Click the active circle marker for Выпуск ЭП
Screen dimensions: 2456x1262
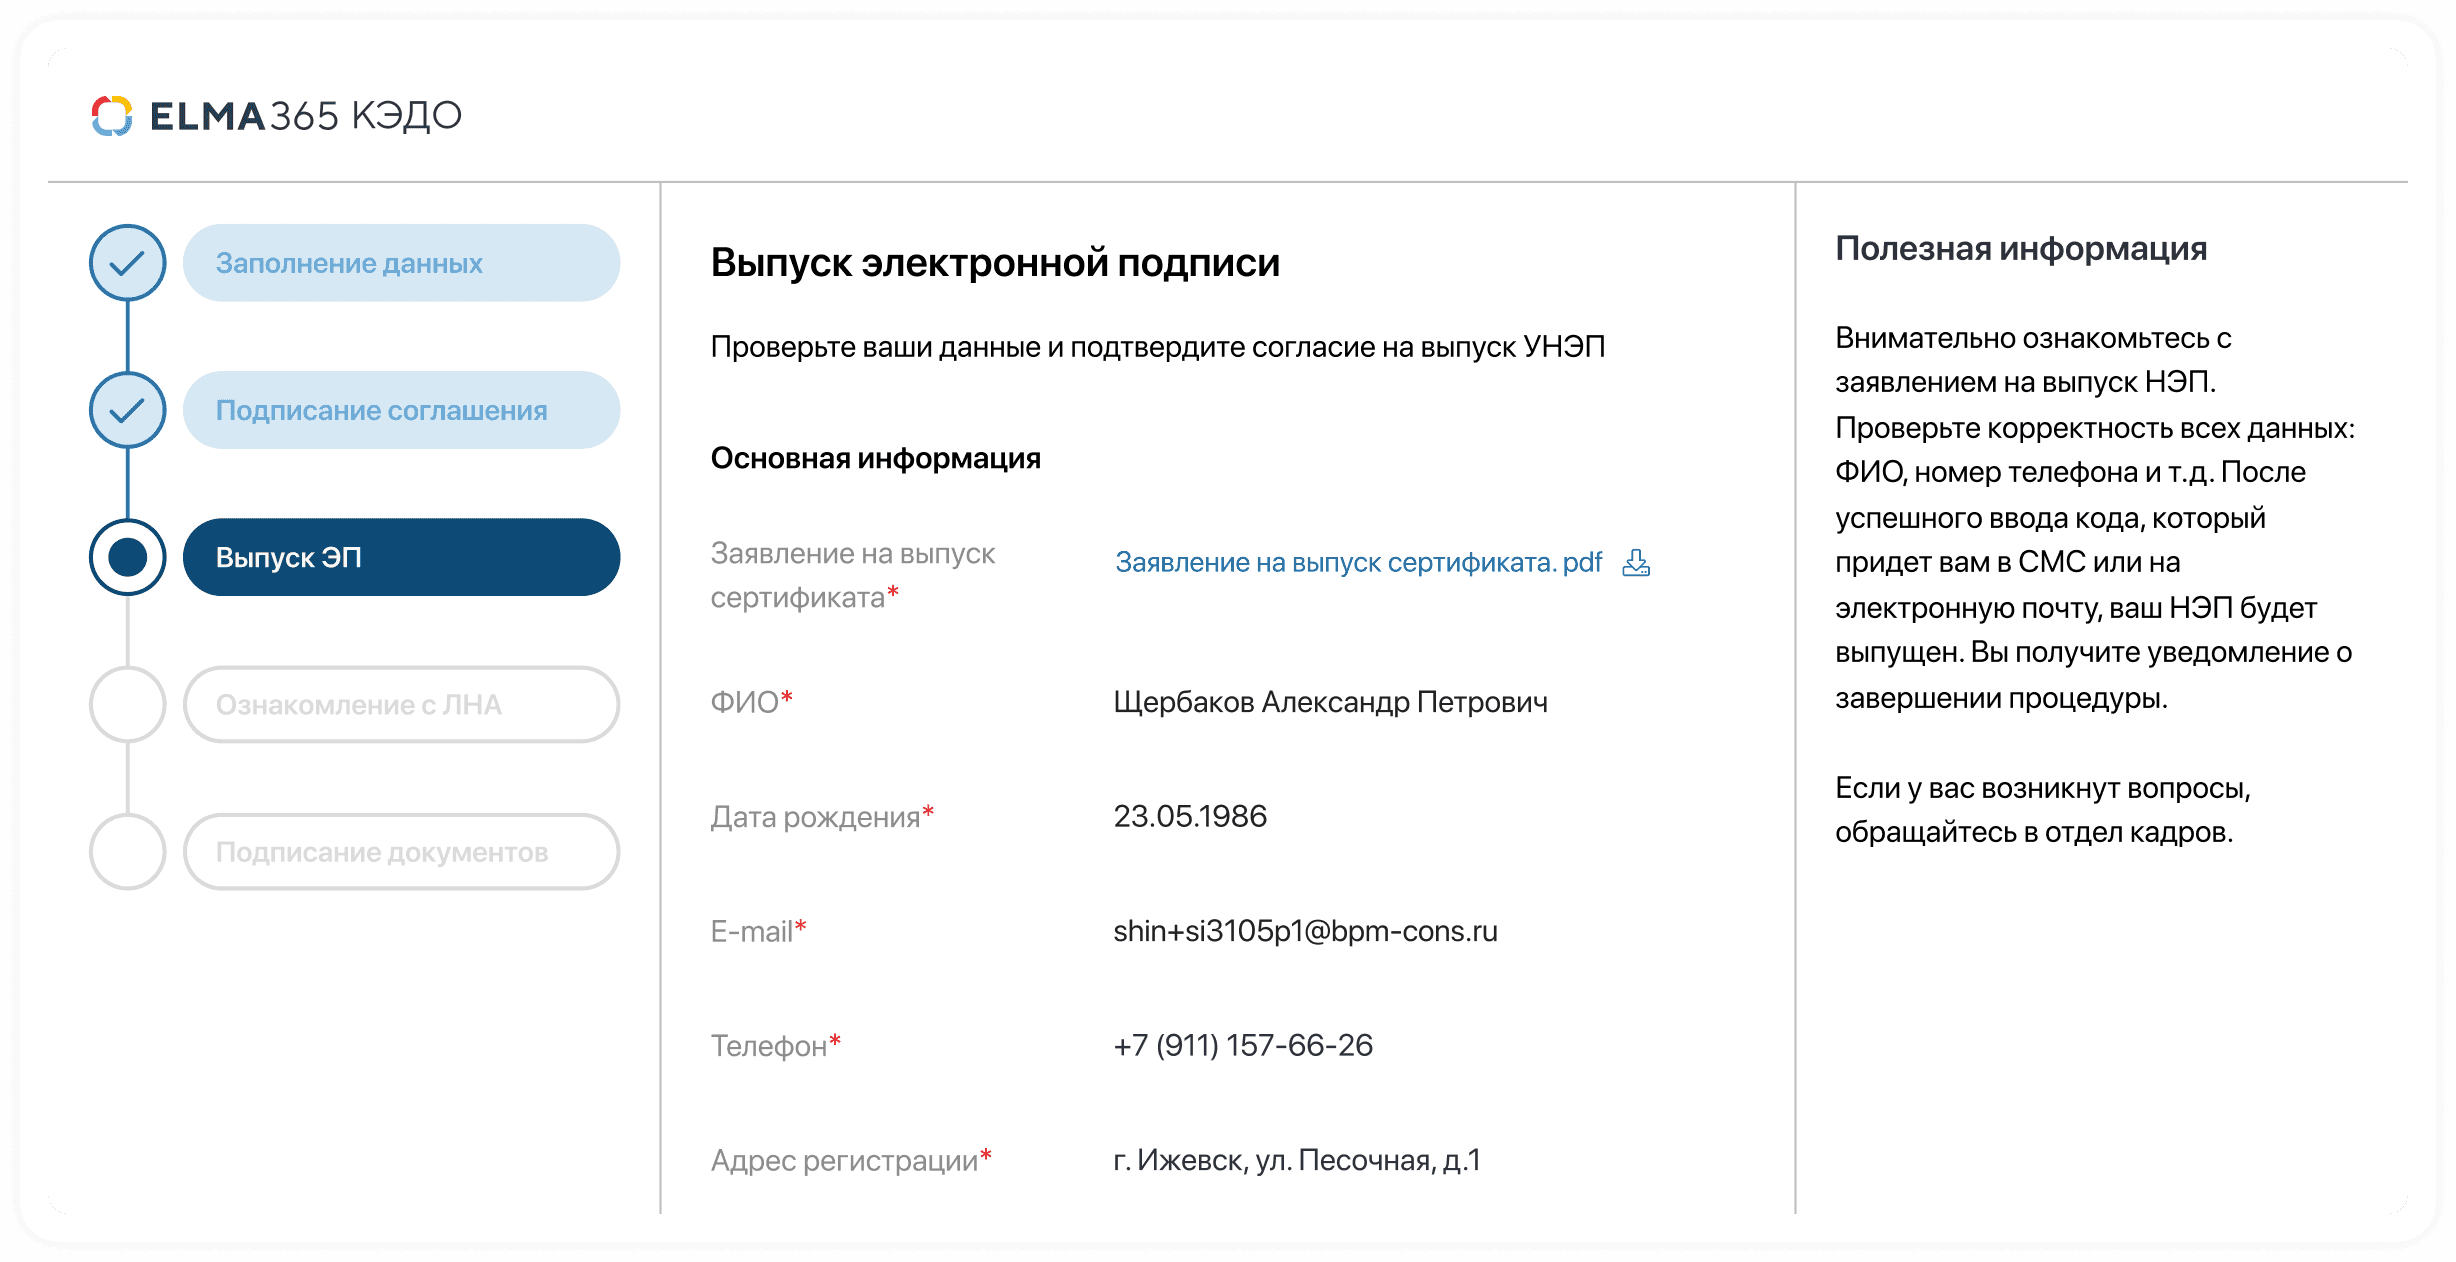click(x=128, y=557)
